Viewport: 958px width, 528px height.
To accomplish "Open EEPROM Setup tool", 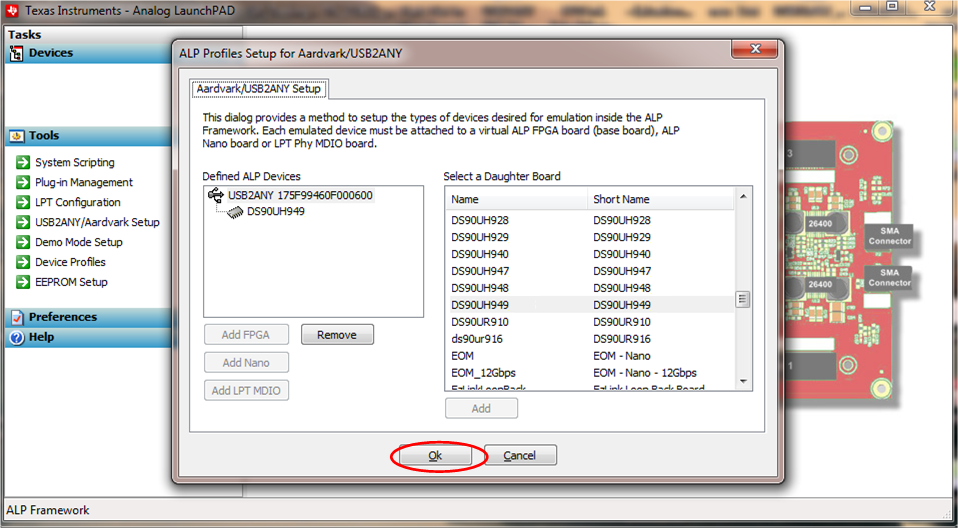I will 71,282.
